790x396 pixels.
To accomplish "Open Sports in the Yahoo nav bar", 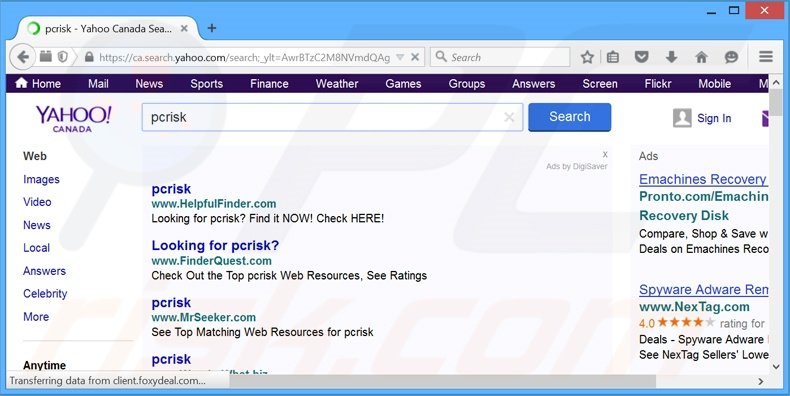I will tap(207, 84).
